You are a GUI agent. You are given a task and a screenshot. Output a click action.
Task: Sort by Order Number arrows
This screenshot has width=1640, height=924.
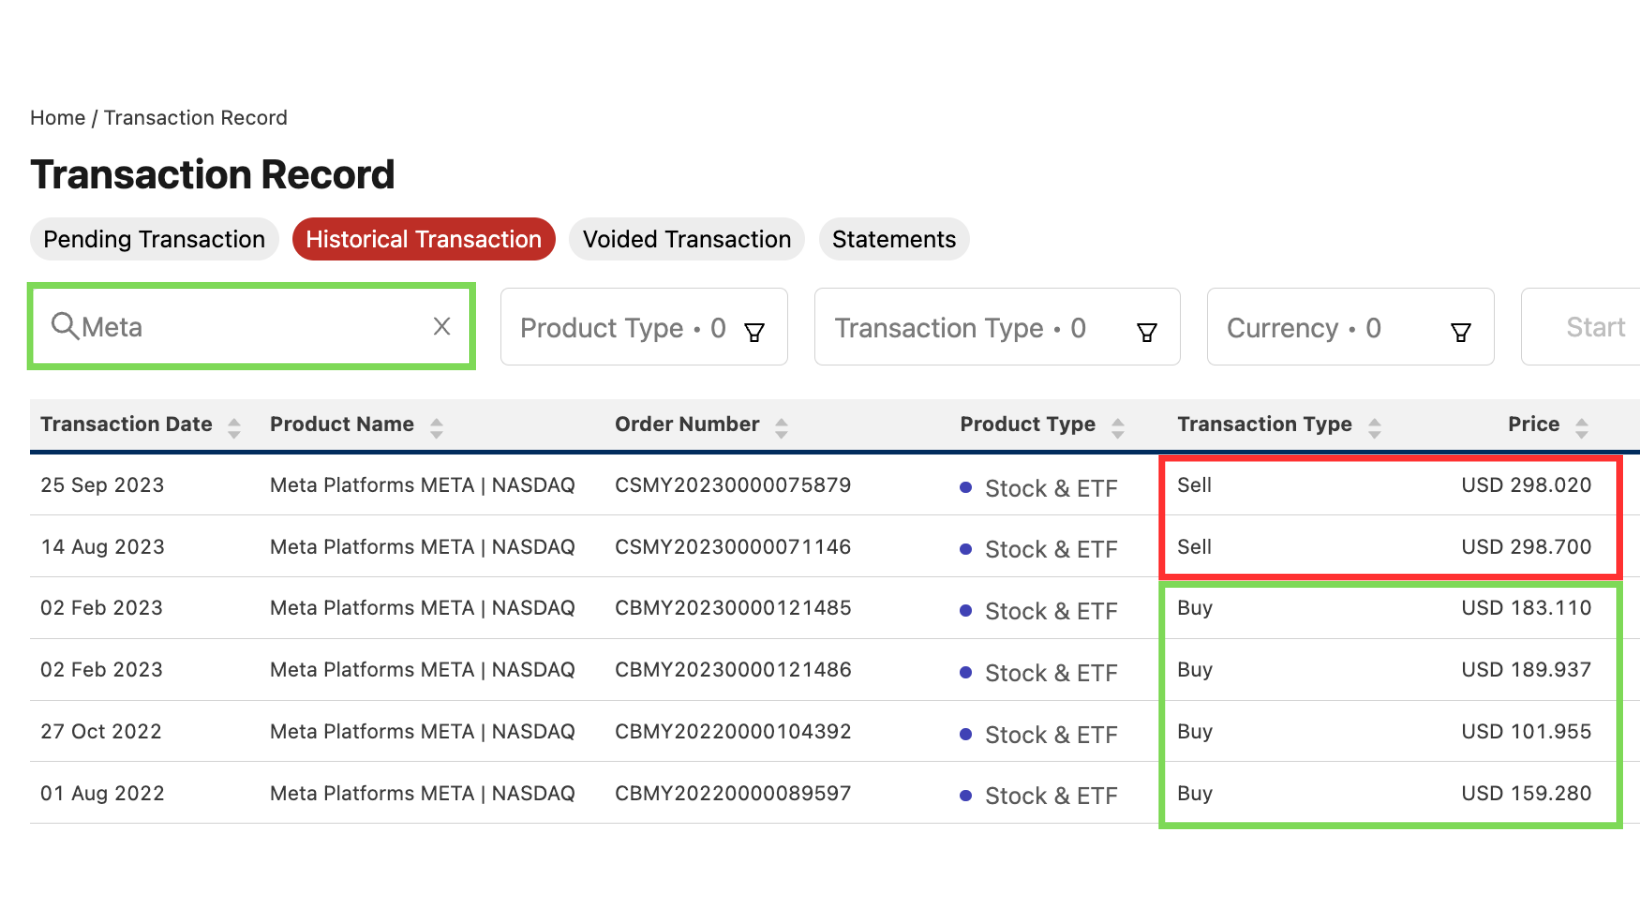[781, 428]
